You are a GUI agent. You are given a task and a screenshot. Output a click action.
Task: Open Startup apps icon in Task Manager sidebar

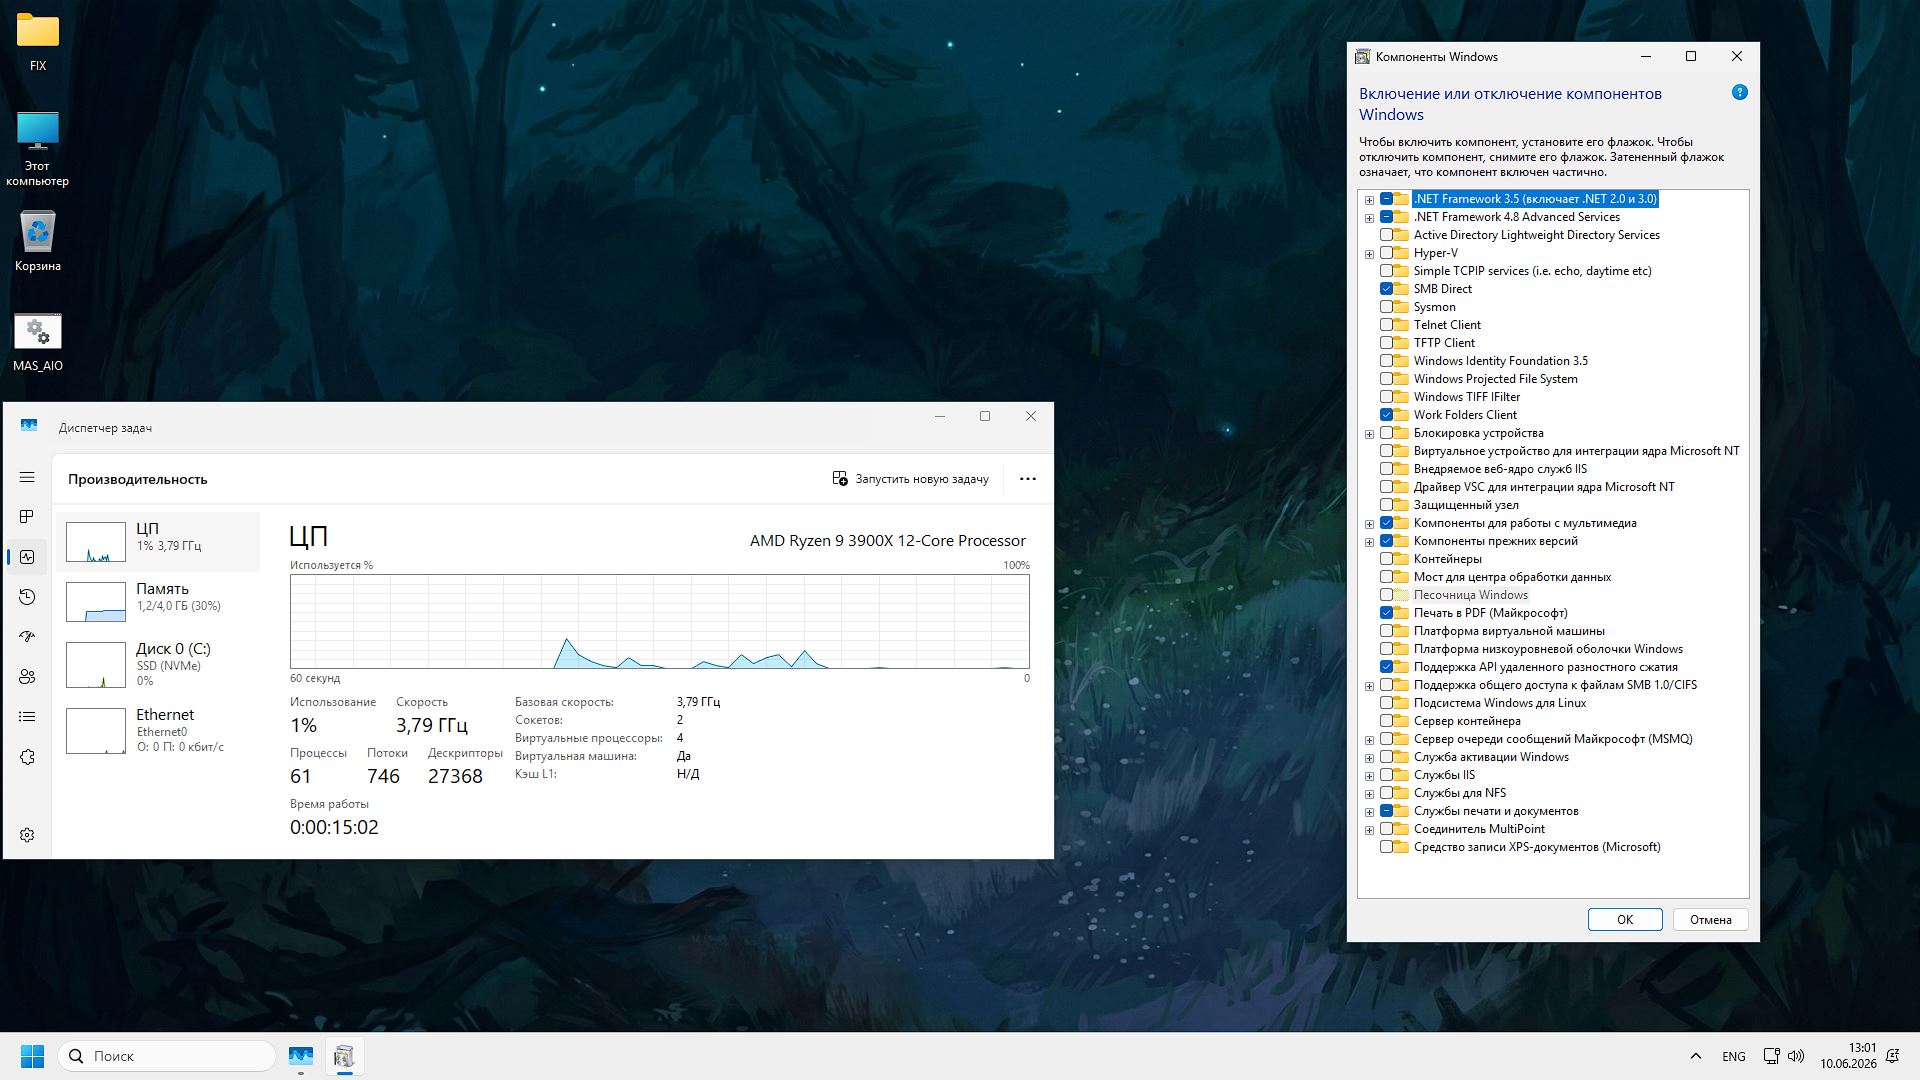click(27, 637)
